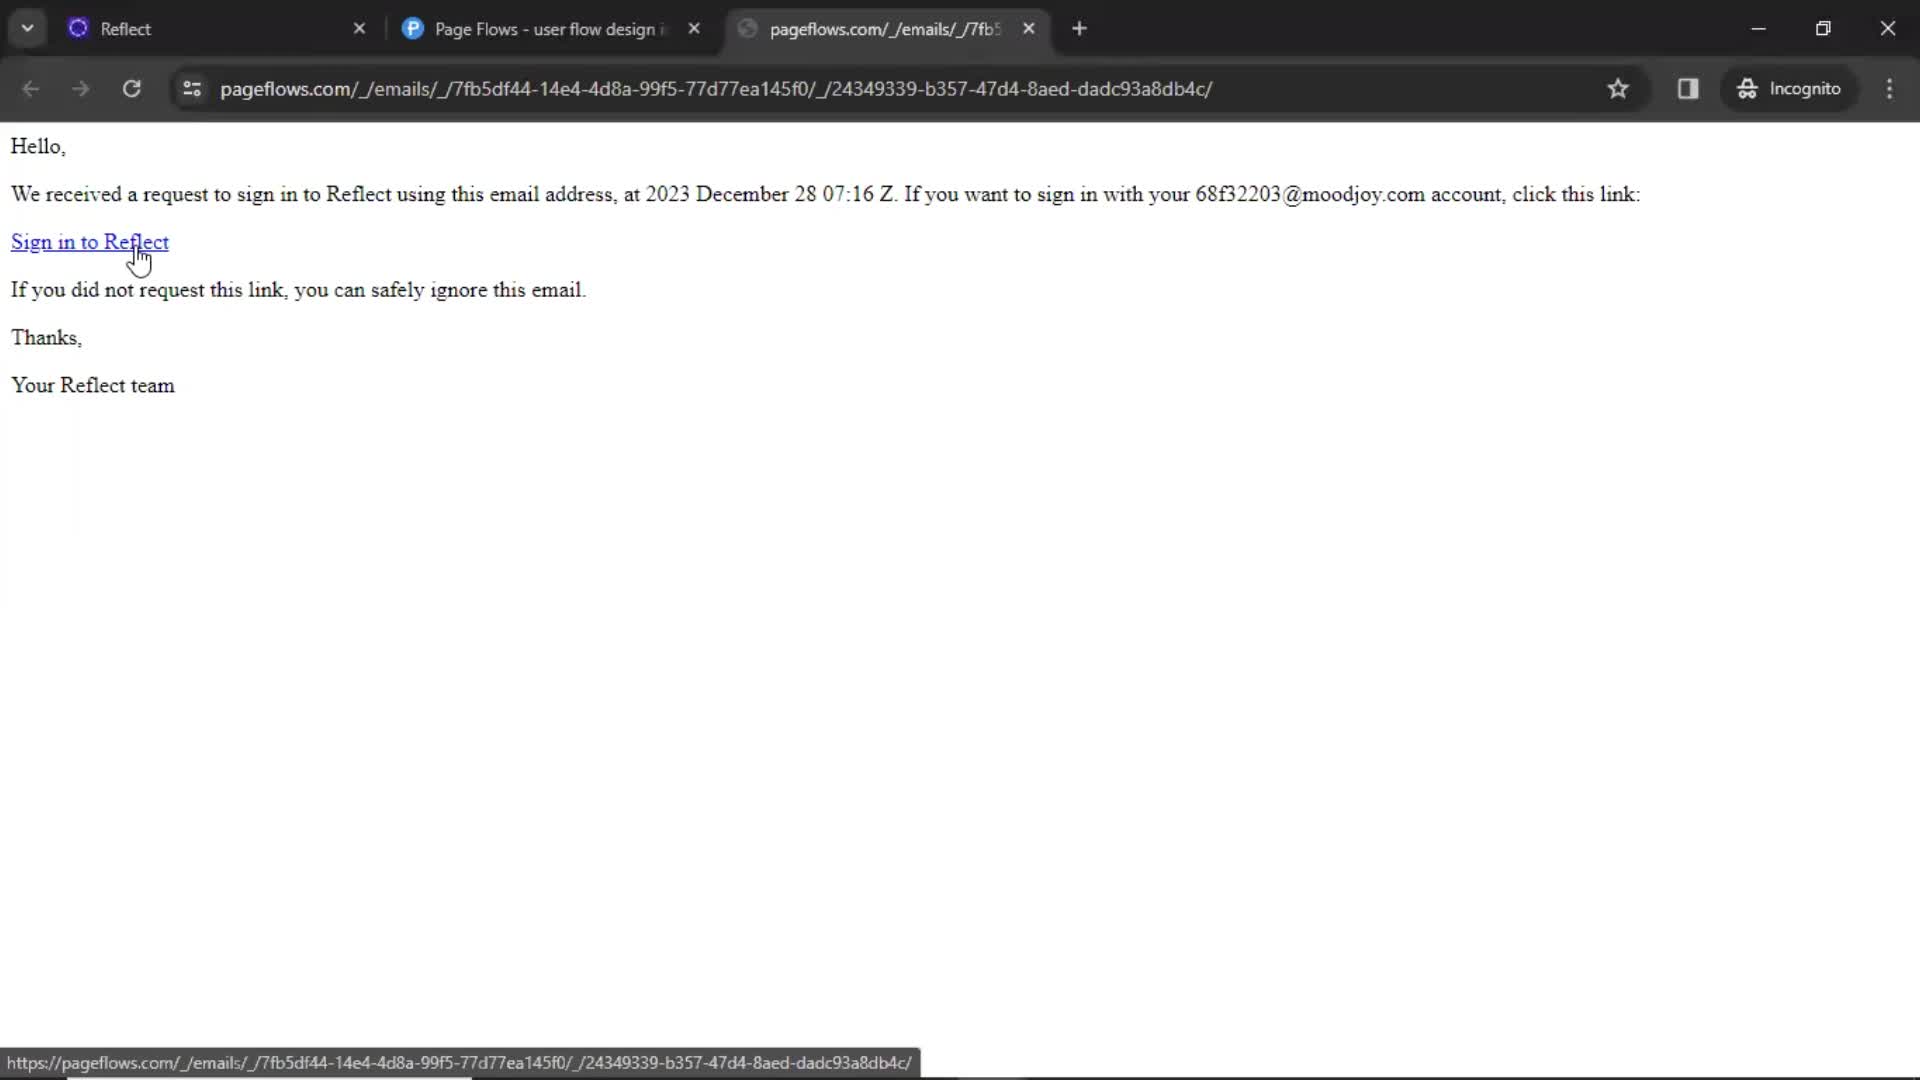Toggle the browser side panel
This screenshot has width=1920, height=1080.
click(x=1688, y=89)
